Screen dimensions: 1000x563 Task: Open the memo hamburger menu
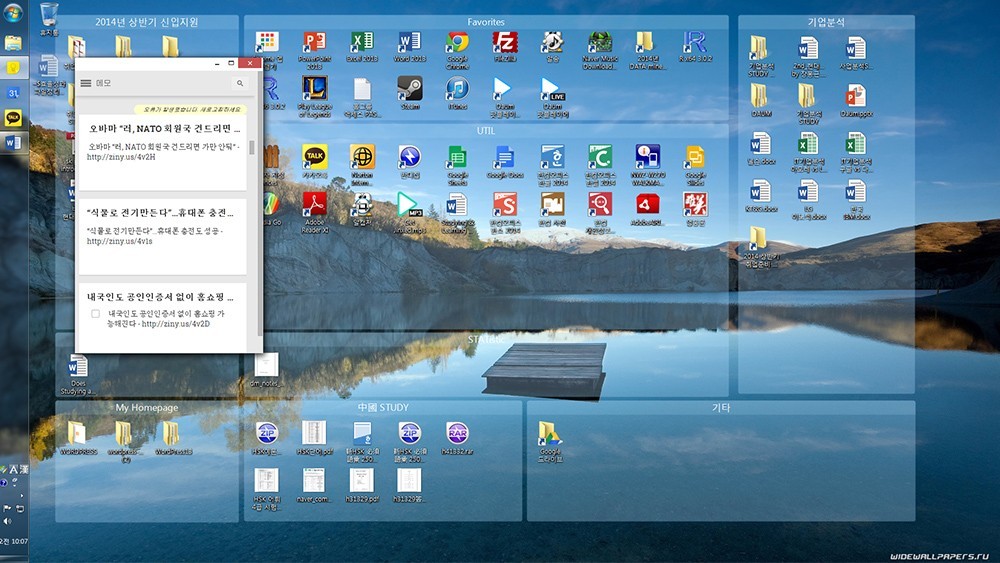[x=85, y=83]
